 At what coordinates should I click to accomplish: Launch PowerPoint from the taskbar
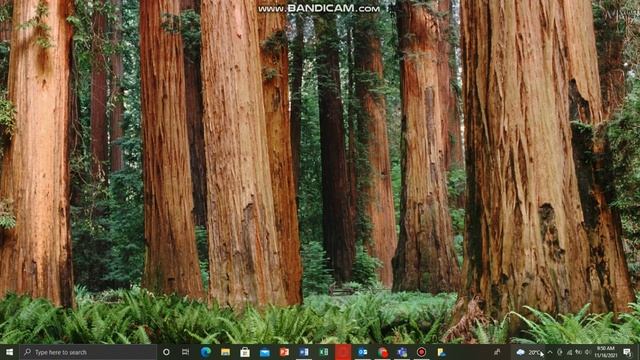tap(284, 352)
